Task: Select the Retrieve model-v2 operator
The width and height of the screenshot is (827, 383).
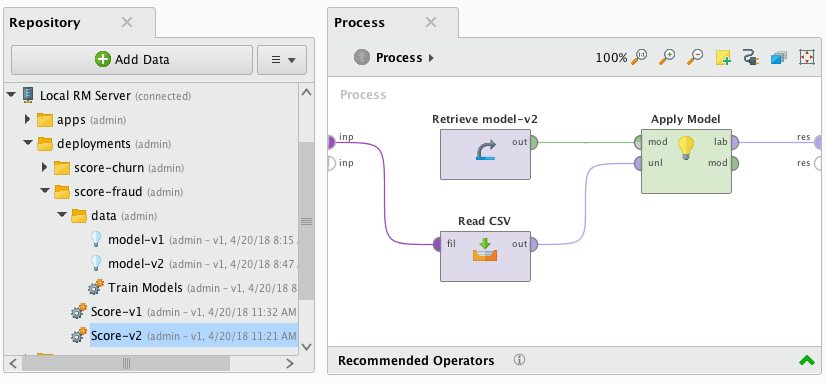Action: pyautogui.click(x=485, y=154)
